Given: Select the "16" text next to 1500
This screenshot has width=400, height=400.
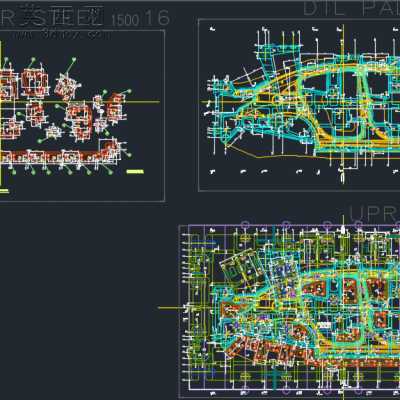Looking at the screenshot, I should click(x=158, y=18).
